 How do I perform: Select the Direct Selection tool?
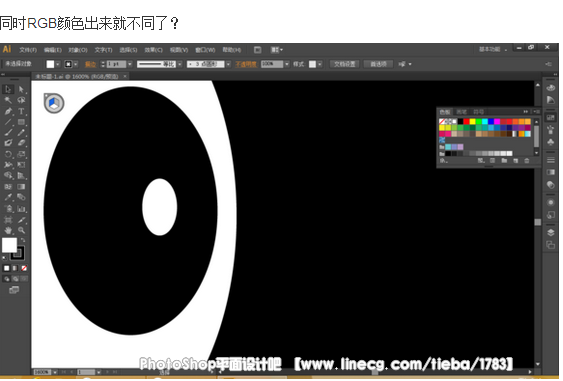[x=21, y=89]
